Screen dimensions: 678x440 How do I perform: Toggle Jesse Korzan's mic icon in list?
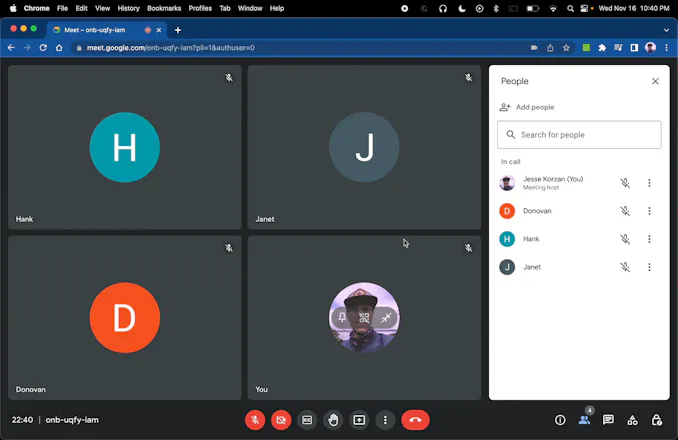coord(625,183)
